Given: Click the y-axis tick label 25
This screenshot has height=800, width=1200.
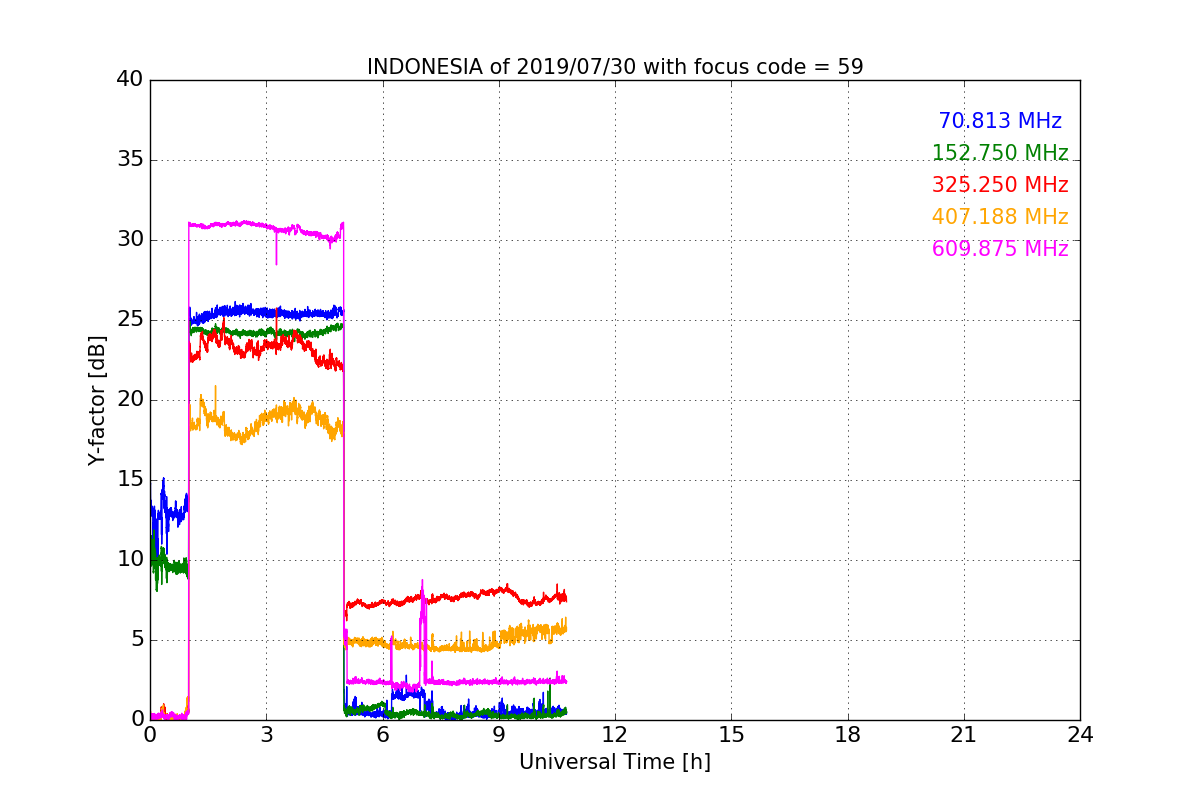Looking at the screenshot, I should [x=130, y=319].
